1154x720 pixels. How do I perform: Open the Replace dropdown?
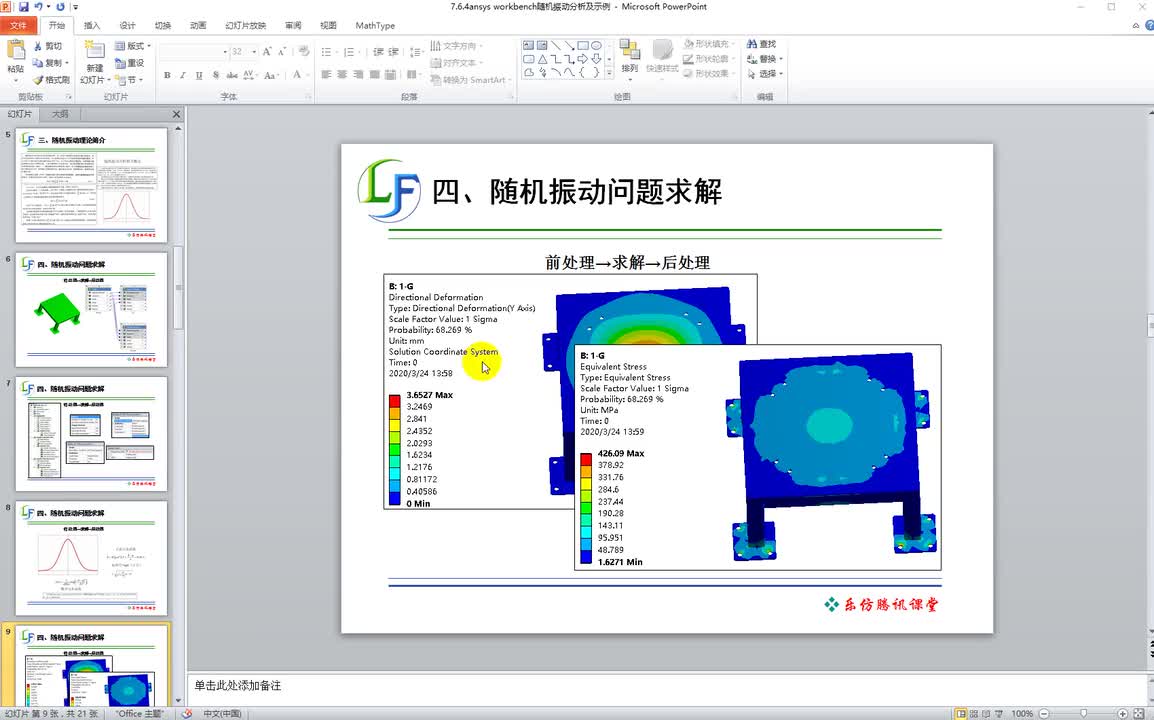pos(764,59)
